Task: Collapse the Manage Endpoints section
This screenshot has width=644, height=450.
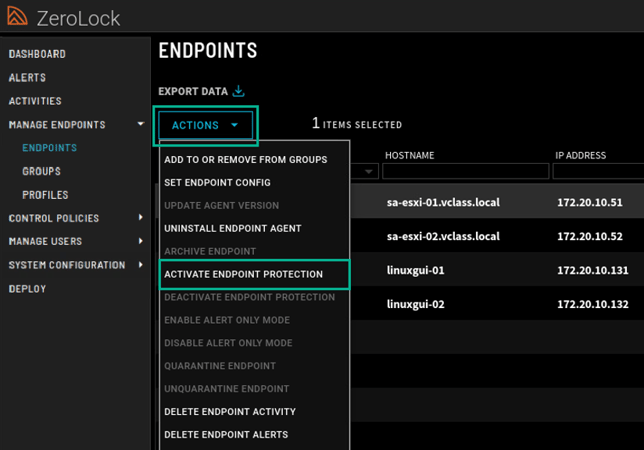Action: point(141,125)
